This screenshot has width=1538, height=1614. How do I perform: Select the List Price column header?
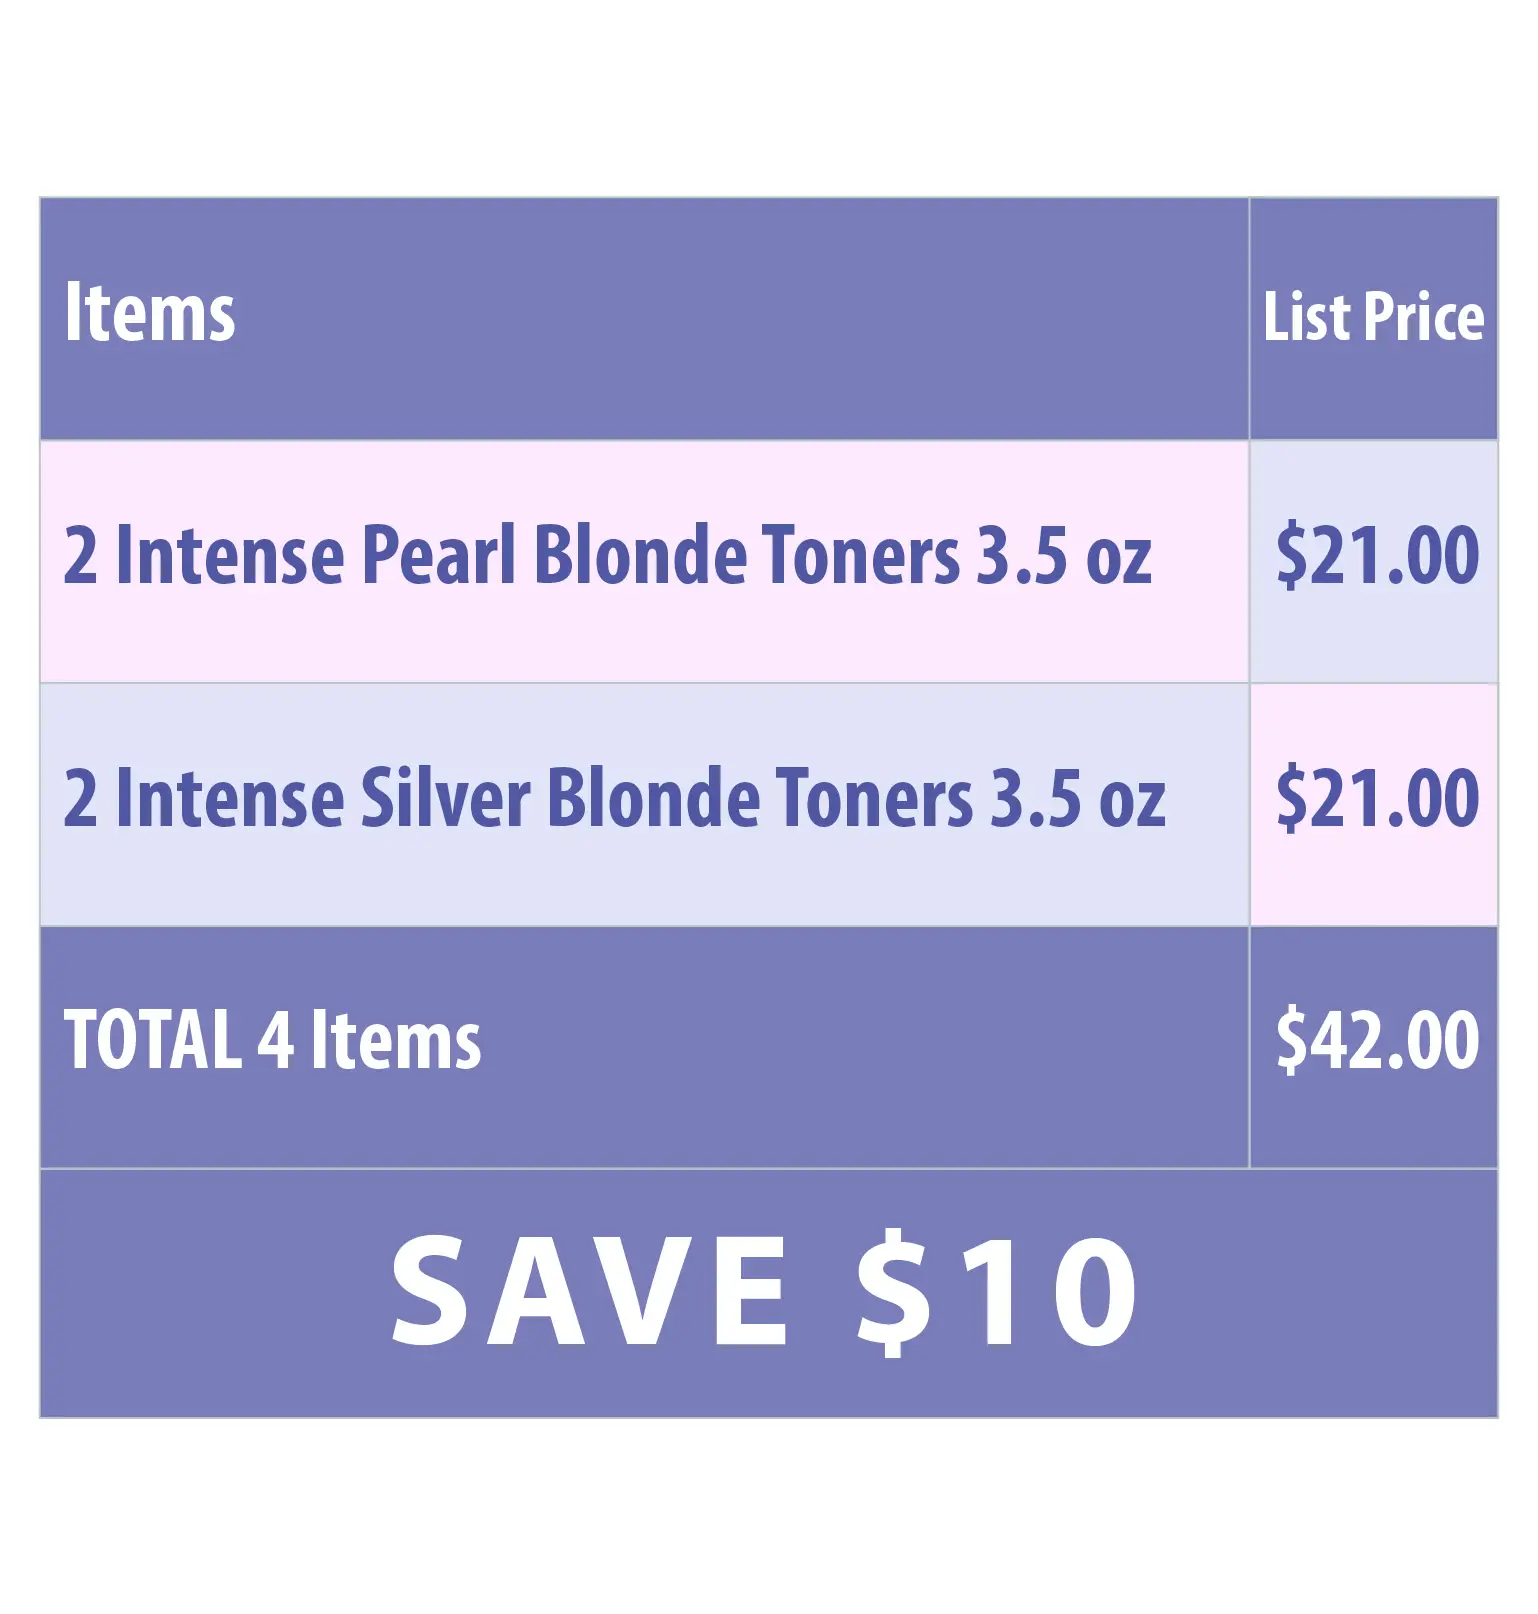1373,317
